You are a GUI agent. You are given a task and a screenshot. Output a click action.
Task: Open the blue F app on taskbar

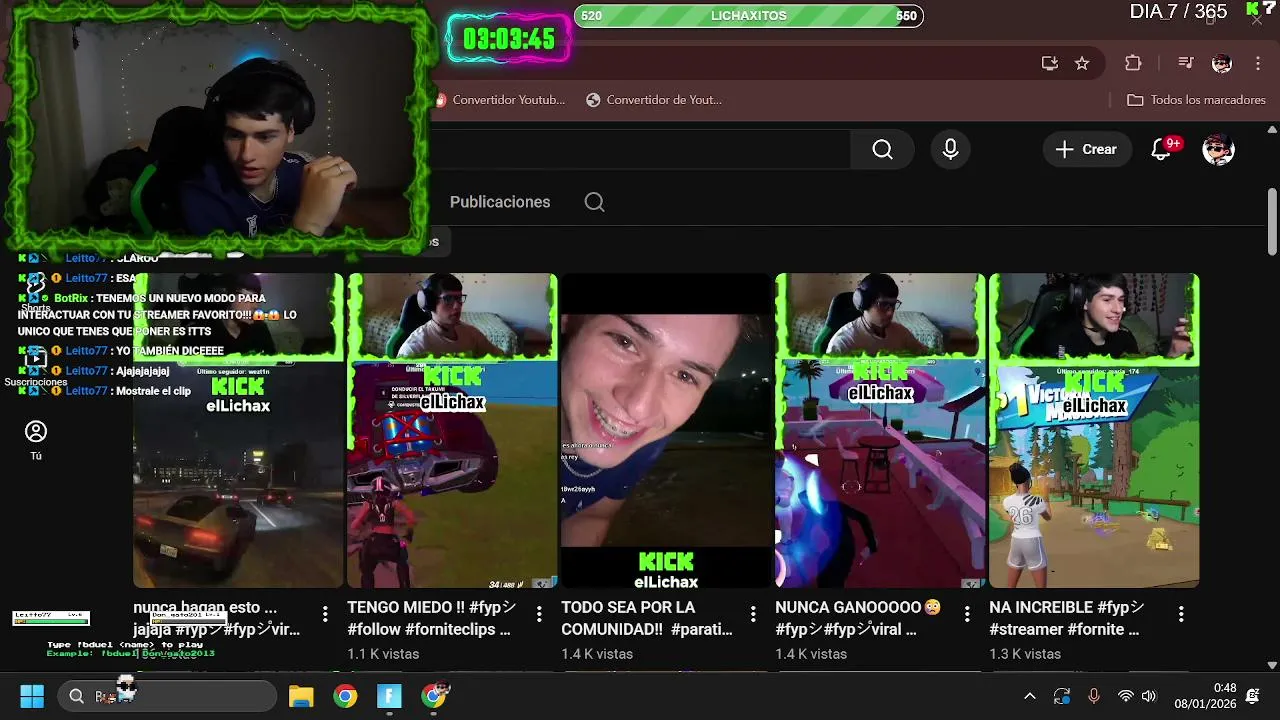(389, 696)
